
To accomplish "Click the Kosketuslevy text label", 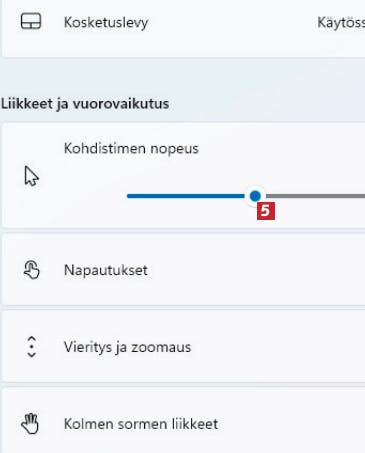I will click(x=106, y=23).
